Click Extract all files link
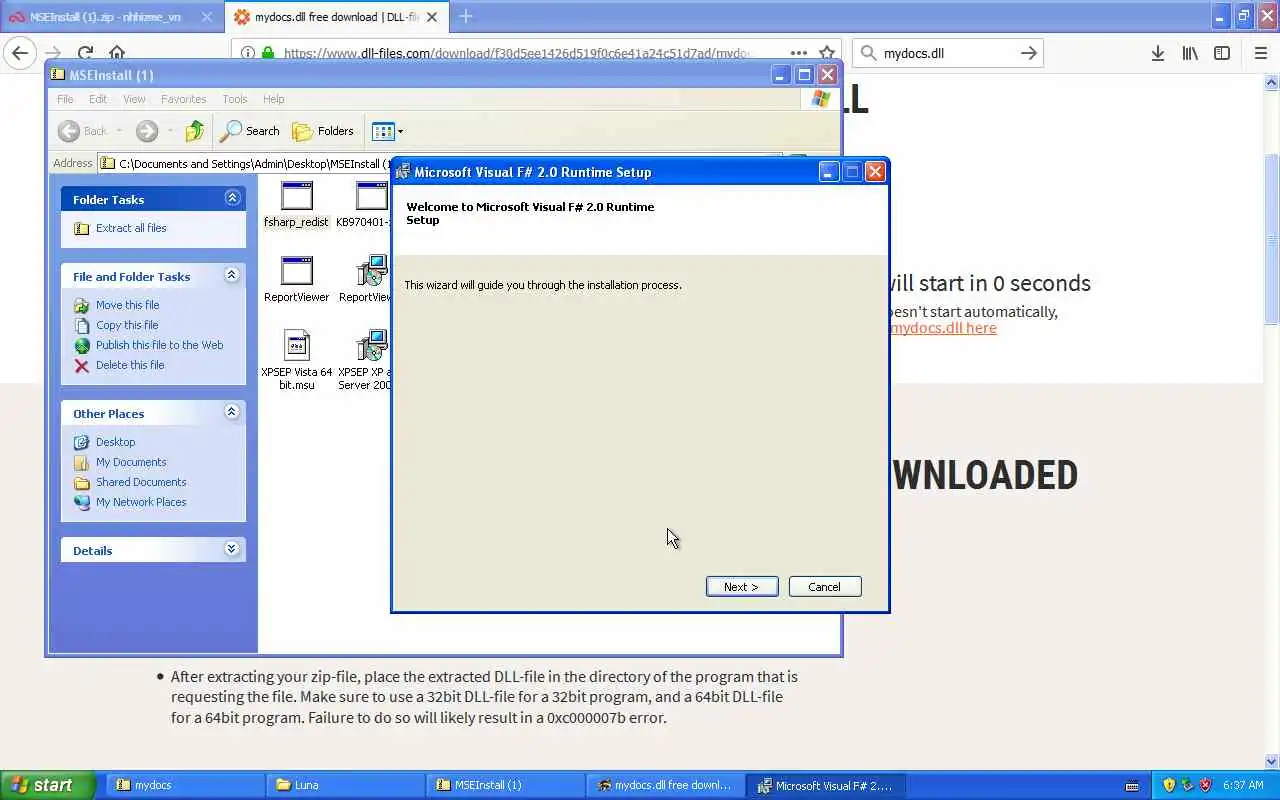Image resolution: width=1280 pixels, height=800 pixels. pyautogui.click(x=131, y=228)
